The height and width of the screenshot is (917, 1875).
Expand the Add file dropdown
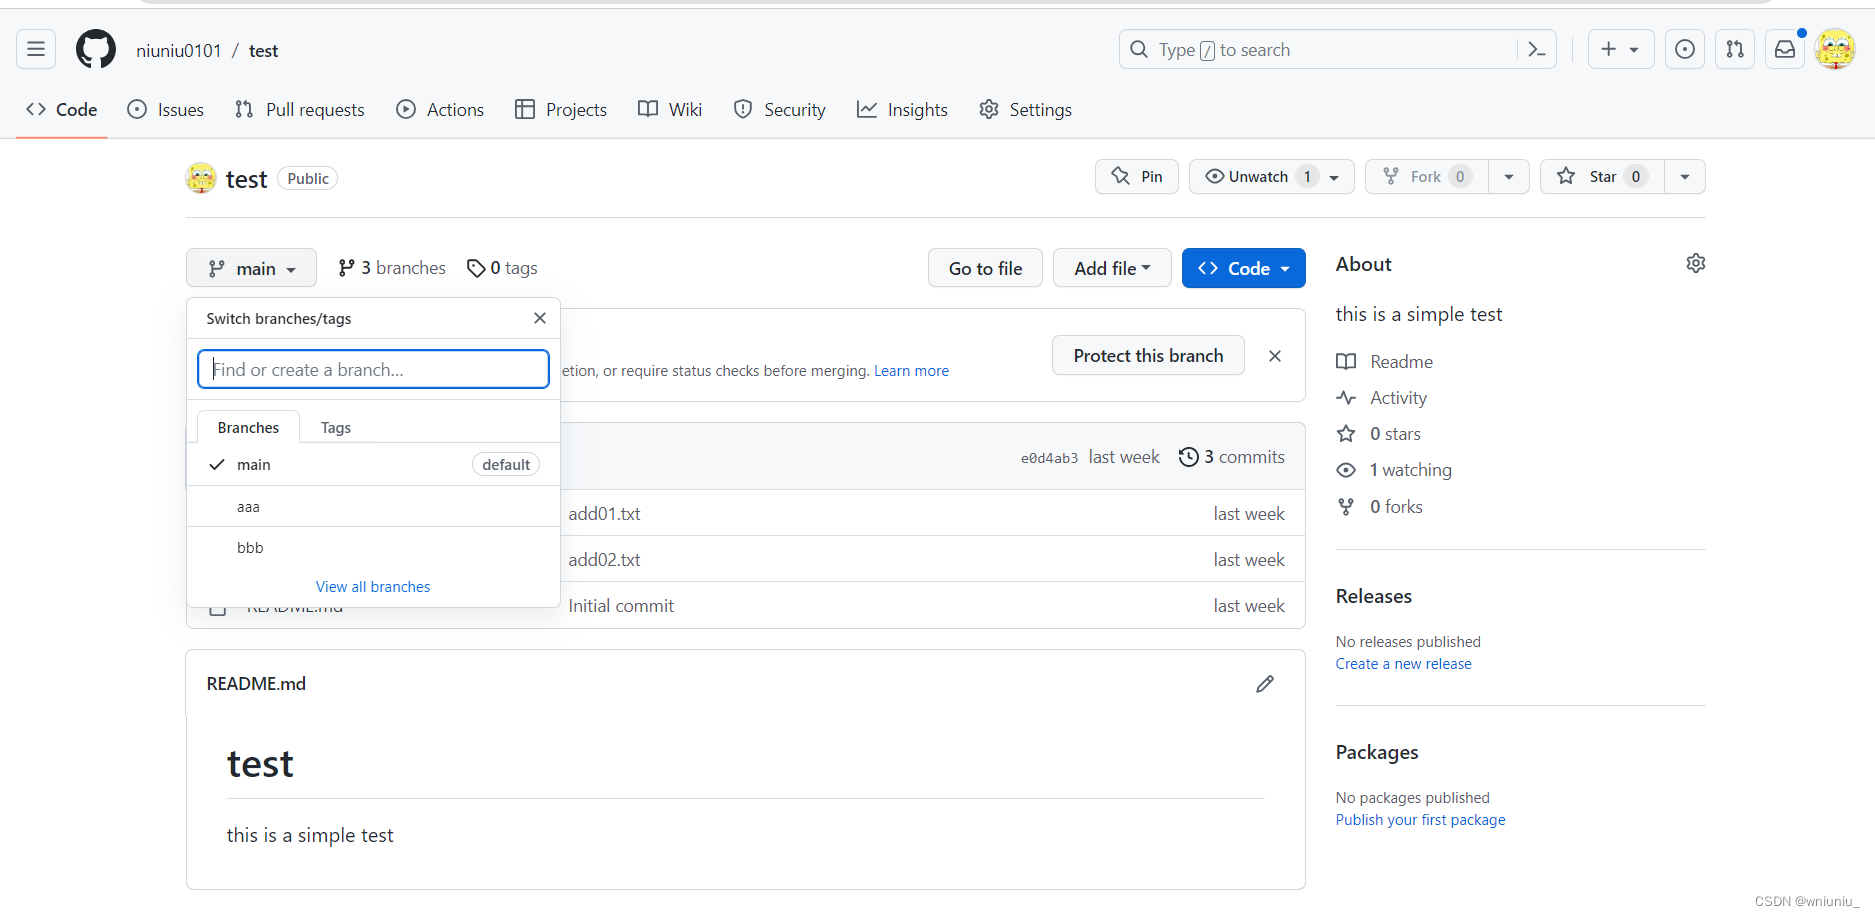point(1112,268)
